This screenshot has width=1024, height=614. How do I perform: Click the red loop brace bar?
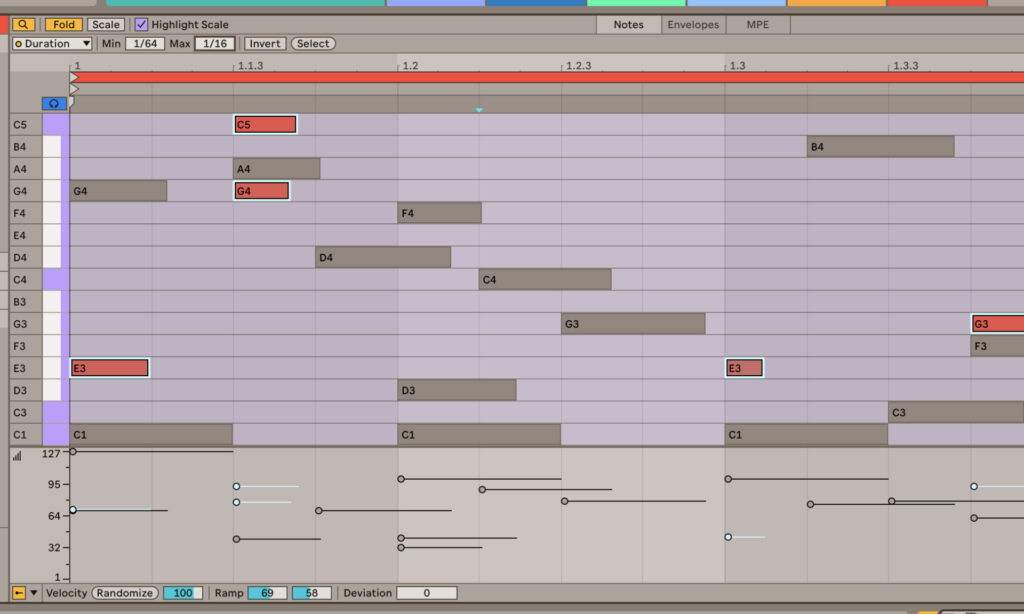(x=549, y=77)
